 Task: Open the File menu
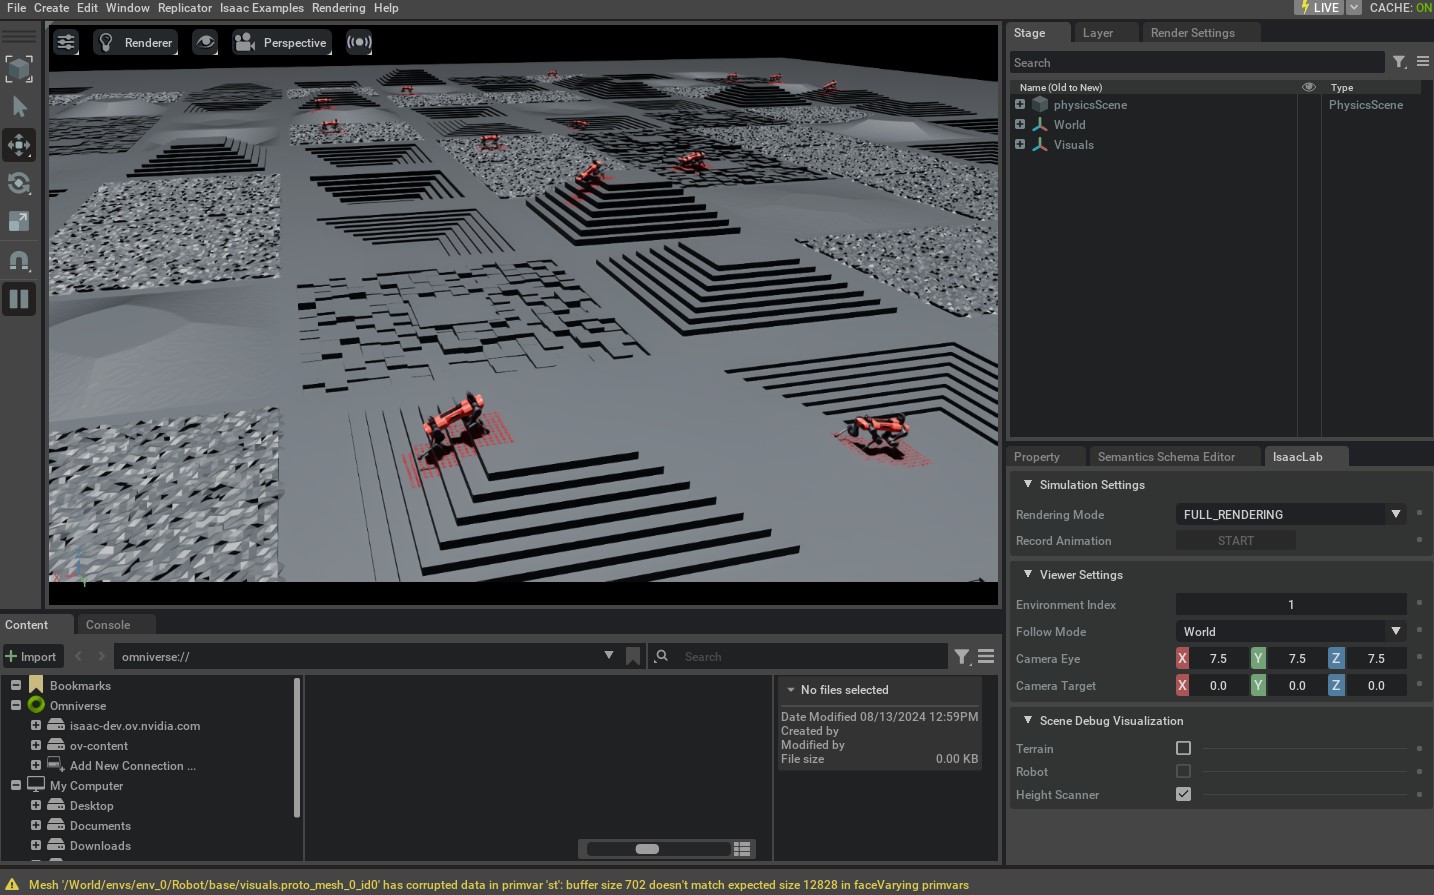(x=16, y=8)
